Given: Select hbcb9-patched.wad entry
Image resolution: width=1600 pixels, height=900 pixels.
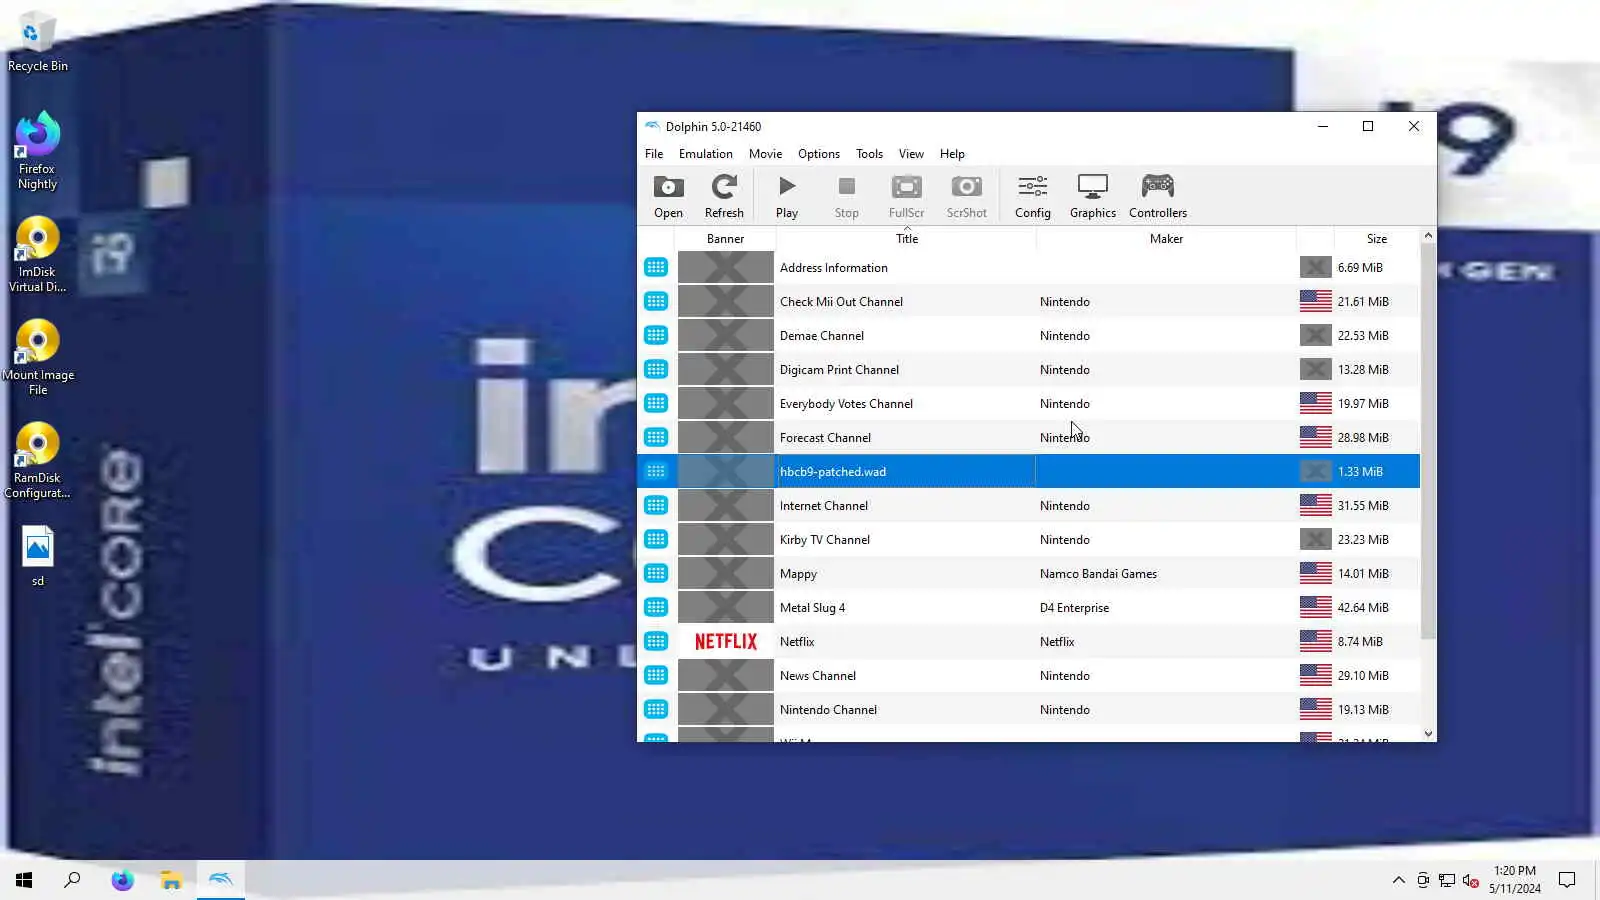Looking at the screenshot, I should [x=1028, y=472].
